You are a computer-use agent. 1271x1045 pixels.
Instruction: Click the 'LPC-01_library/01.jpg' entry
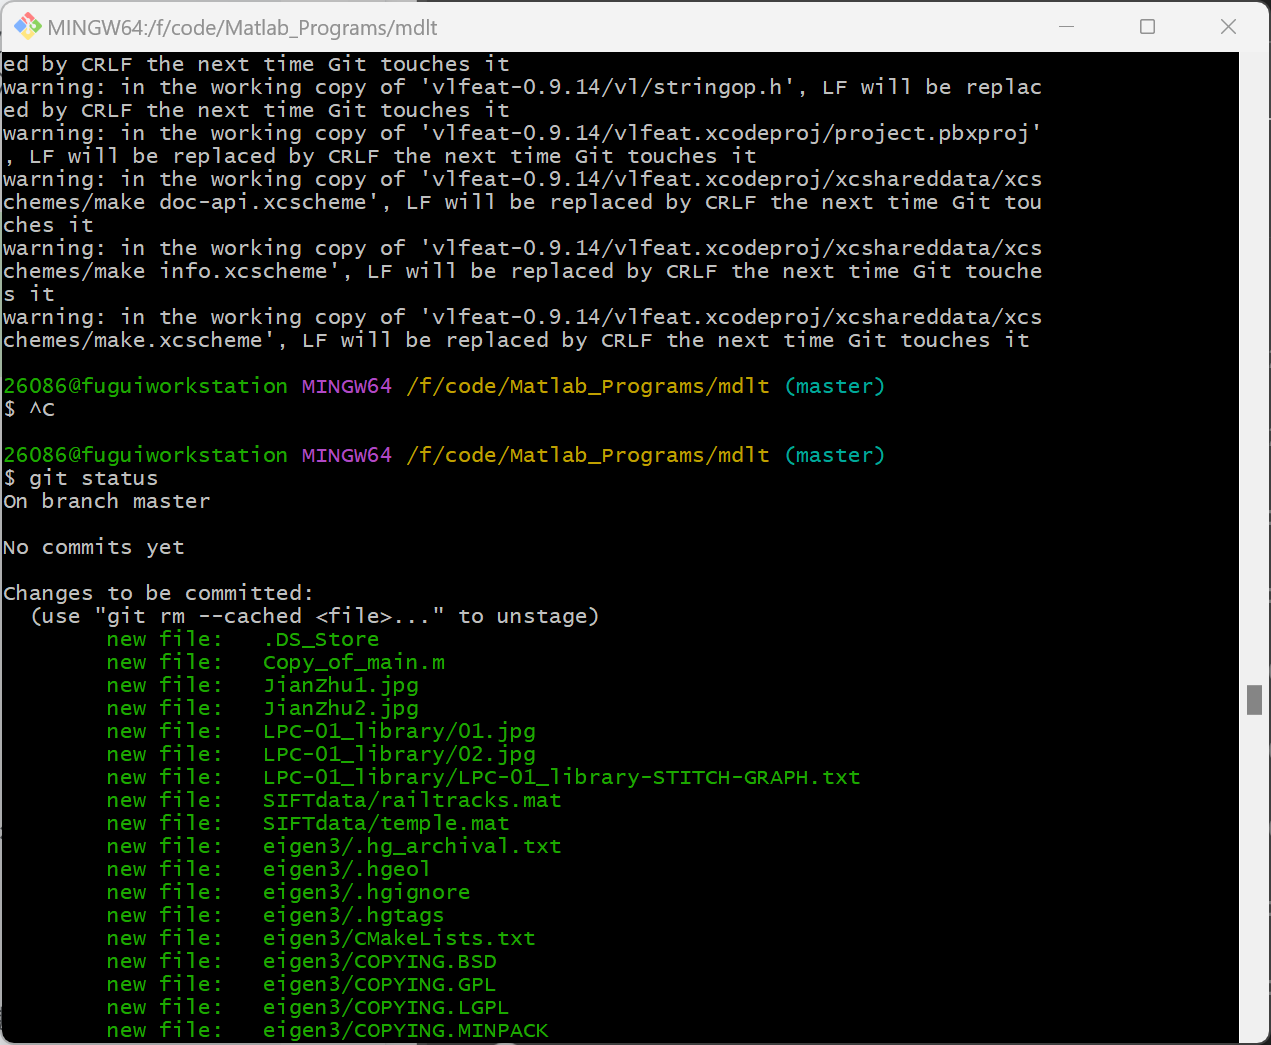click(399, 731)
